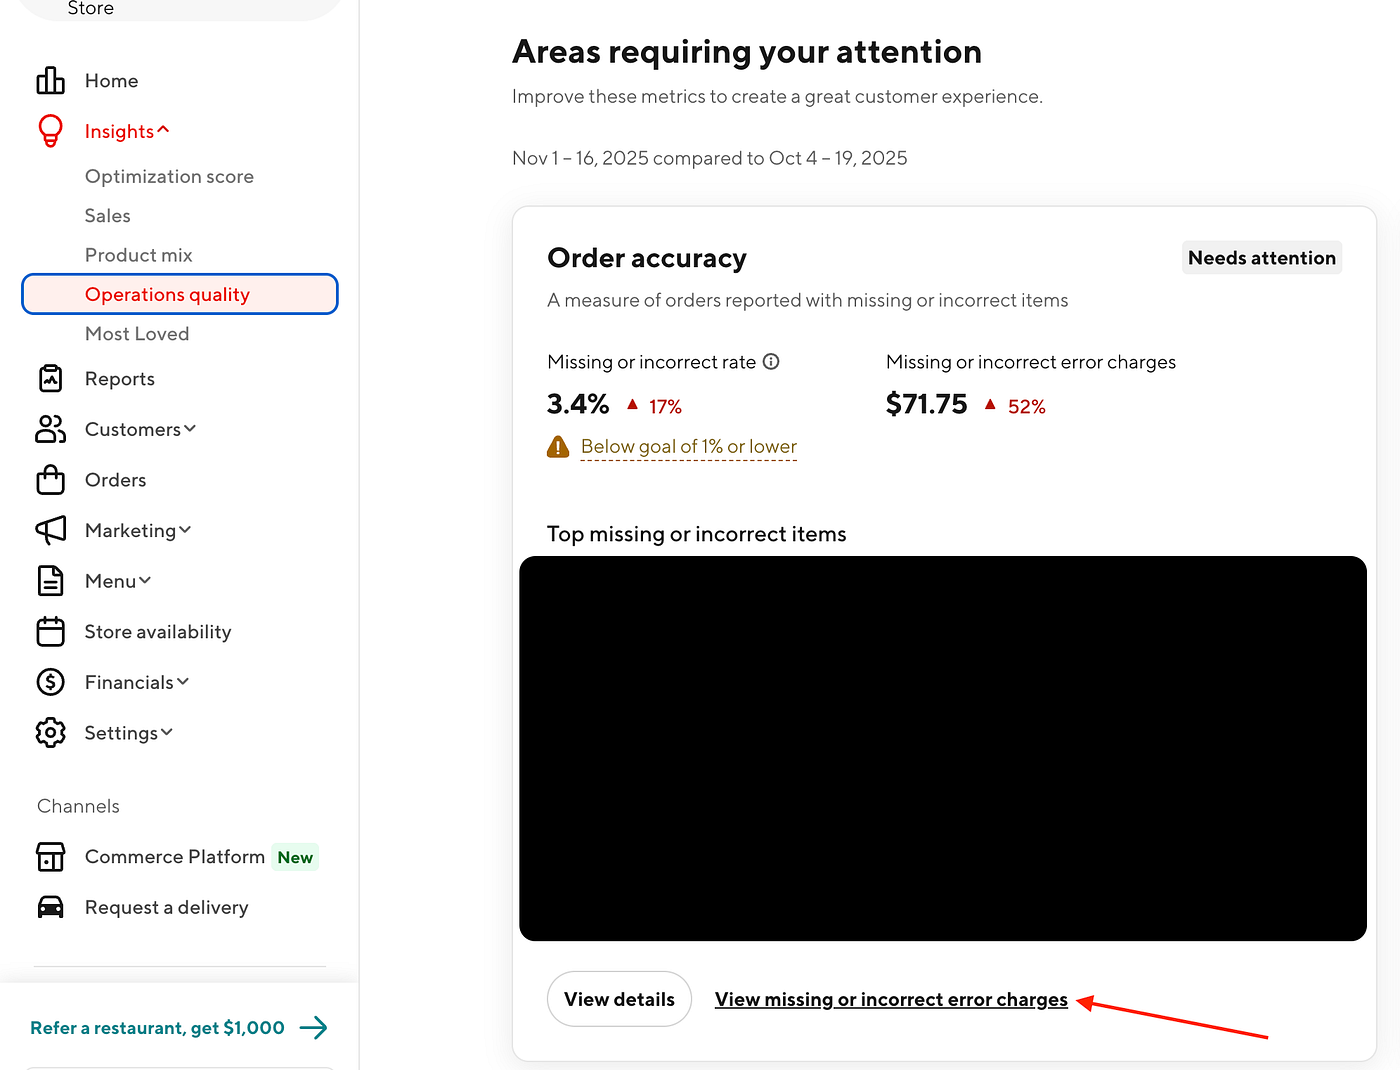Viewport: 1400px width, 1070px height.
Task: Click the Insights lightbulb icon
Action: click(50, 130)
